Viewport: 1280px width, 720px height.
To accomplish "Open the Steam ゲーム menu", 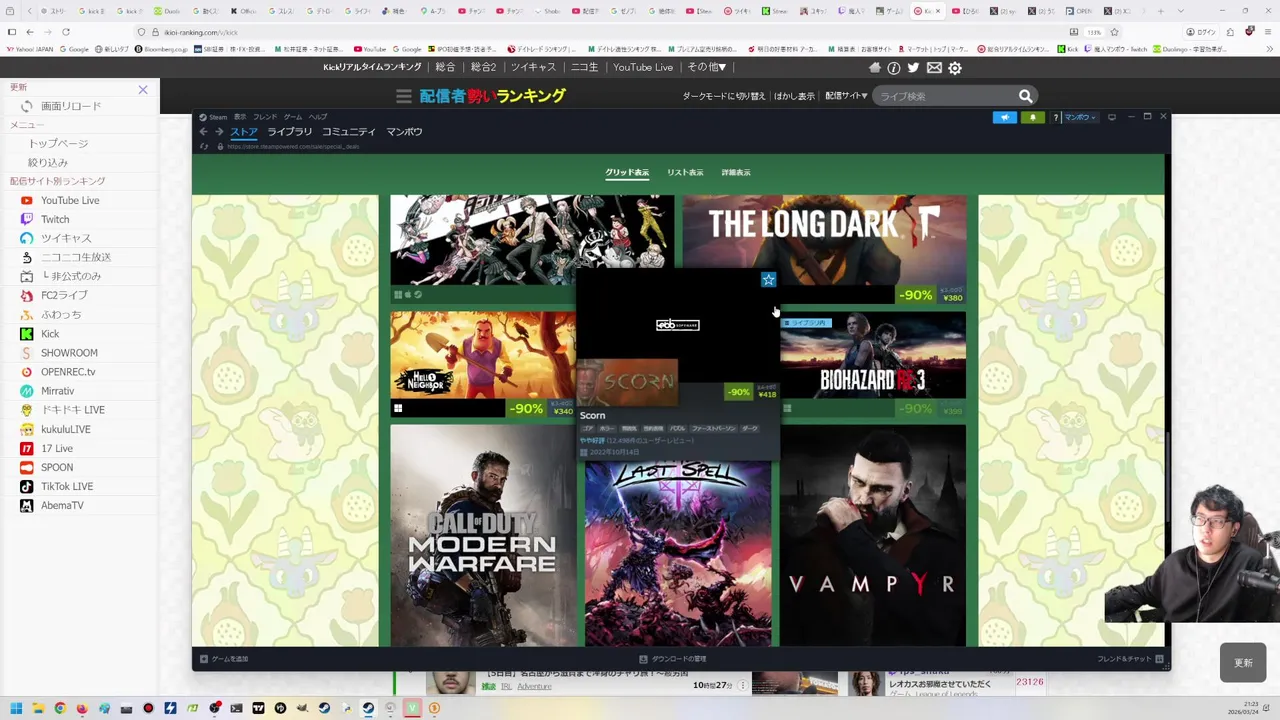I will [x=293, y=117].
